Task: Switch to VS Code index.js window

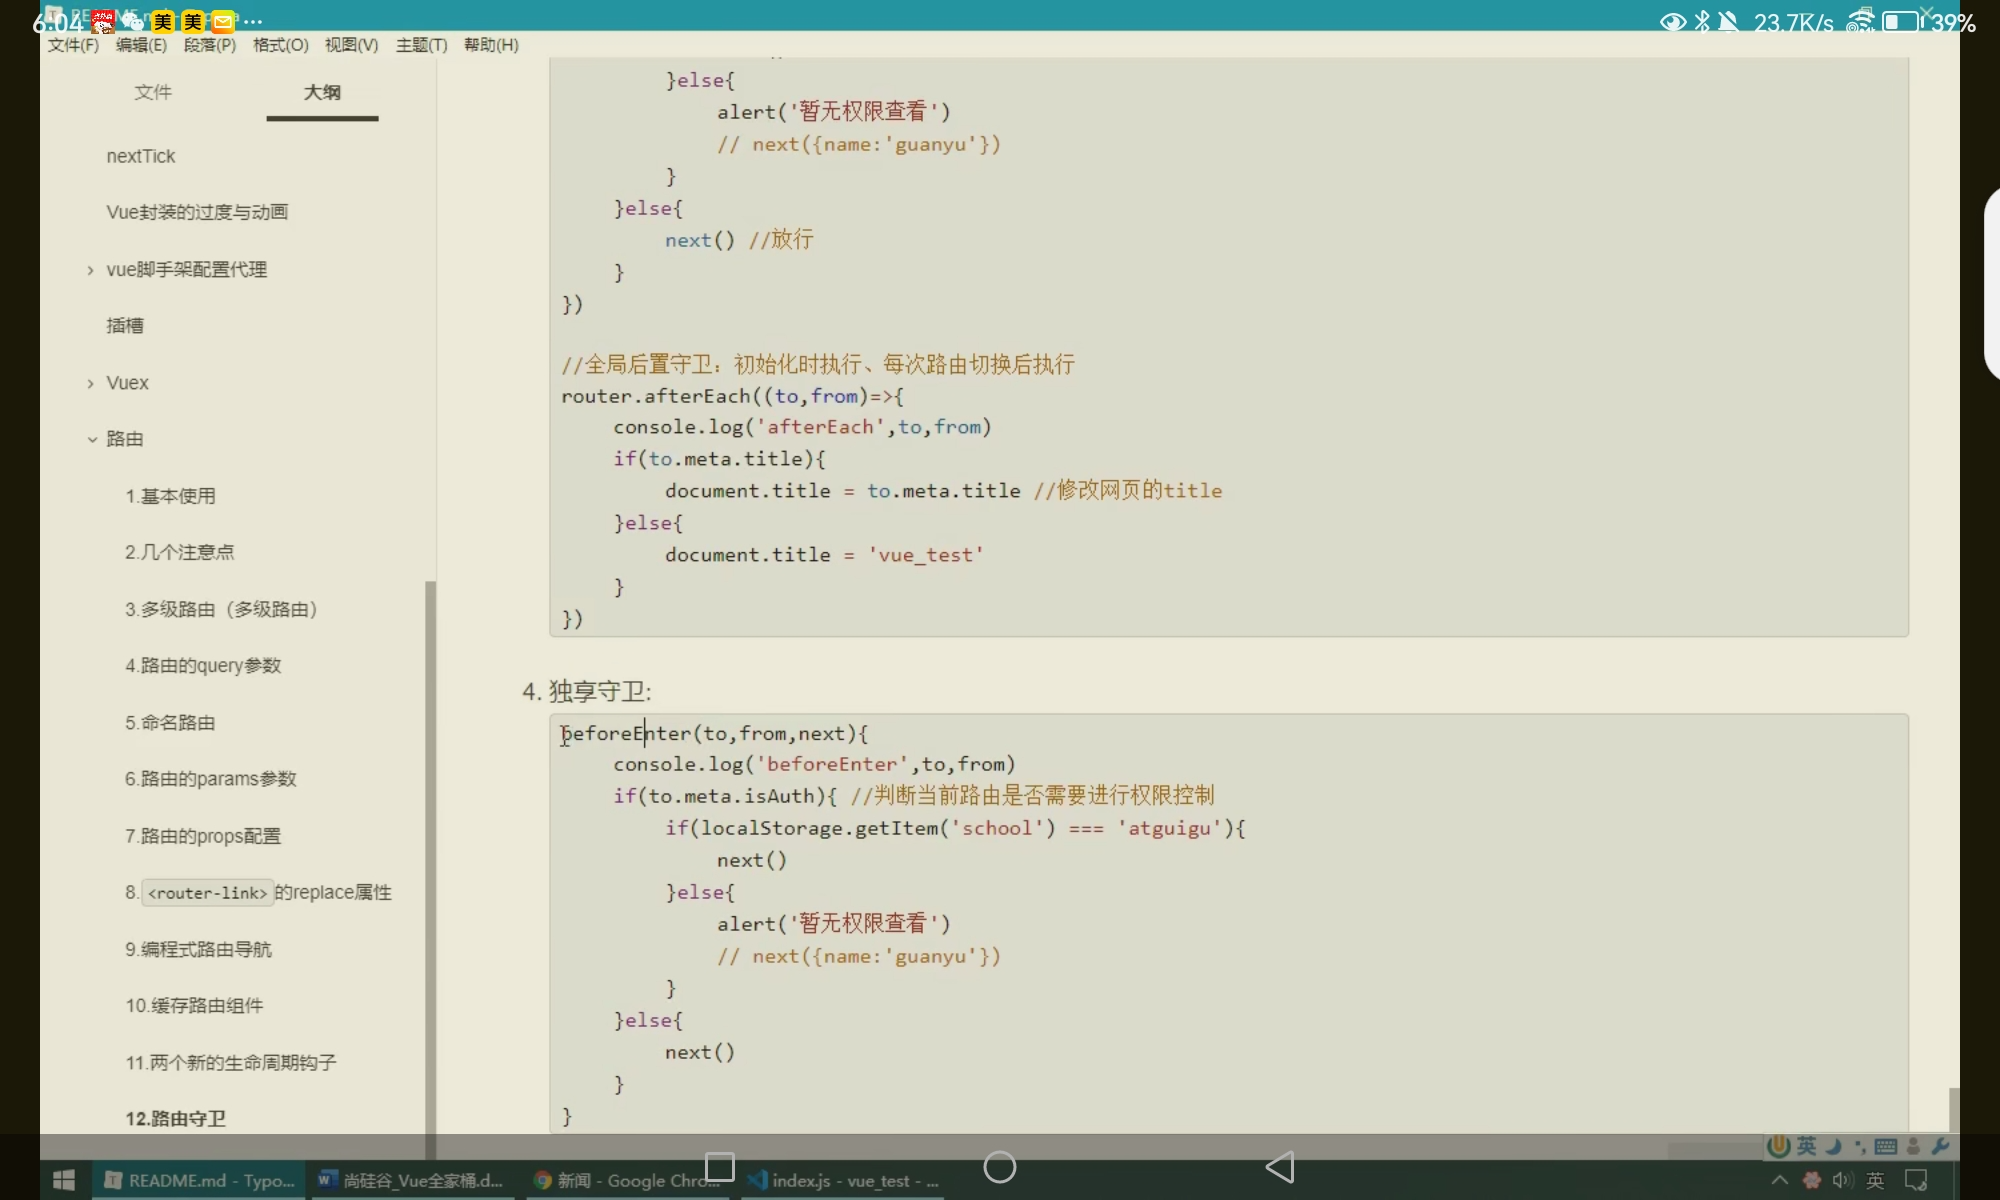Action: click(843, 1180)
